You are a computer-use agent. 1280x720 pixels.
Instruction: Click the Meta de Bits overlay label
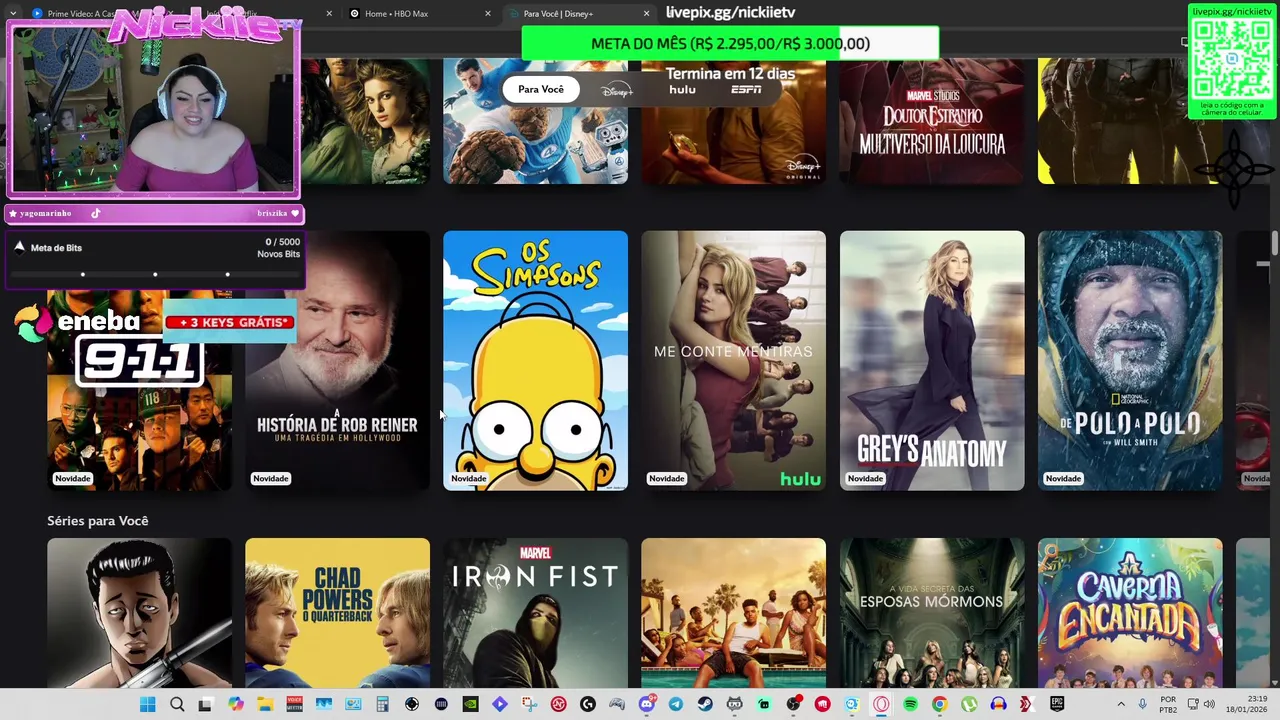(x=56, y=247)
